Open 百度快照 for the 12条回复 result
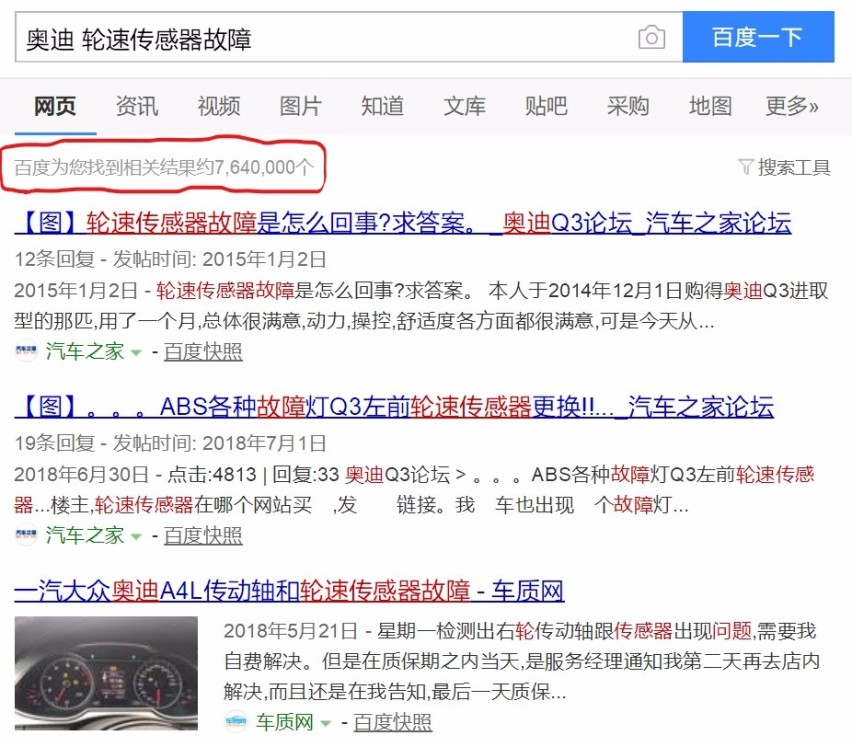852x747 pixels. (x=203, y=352)
